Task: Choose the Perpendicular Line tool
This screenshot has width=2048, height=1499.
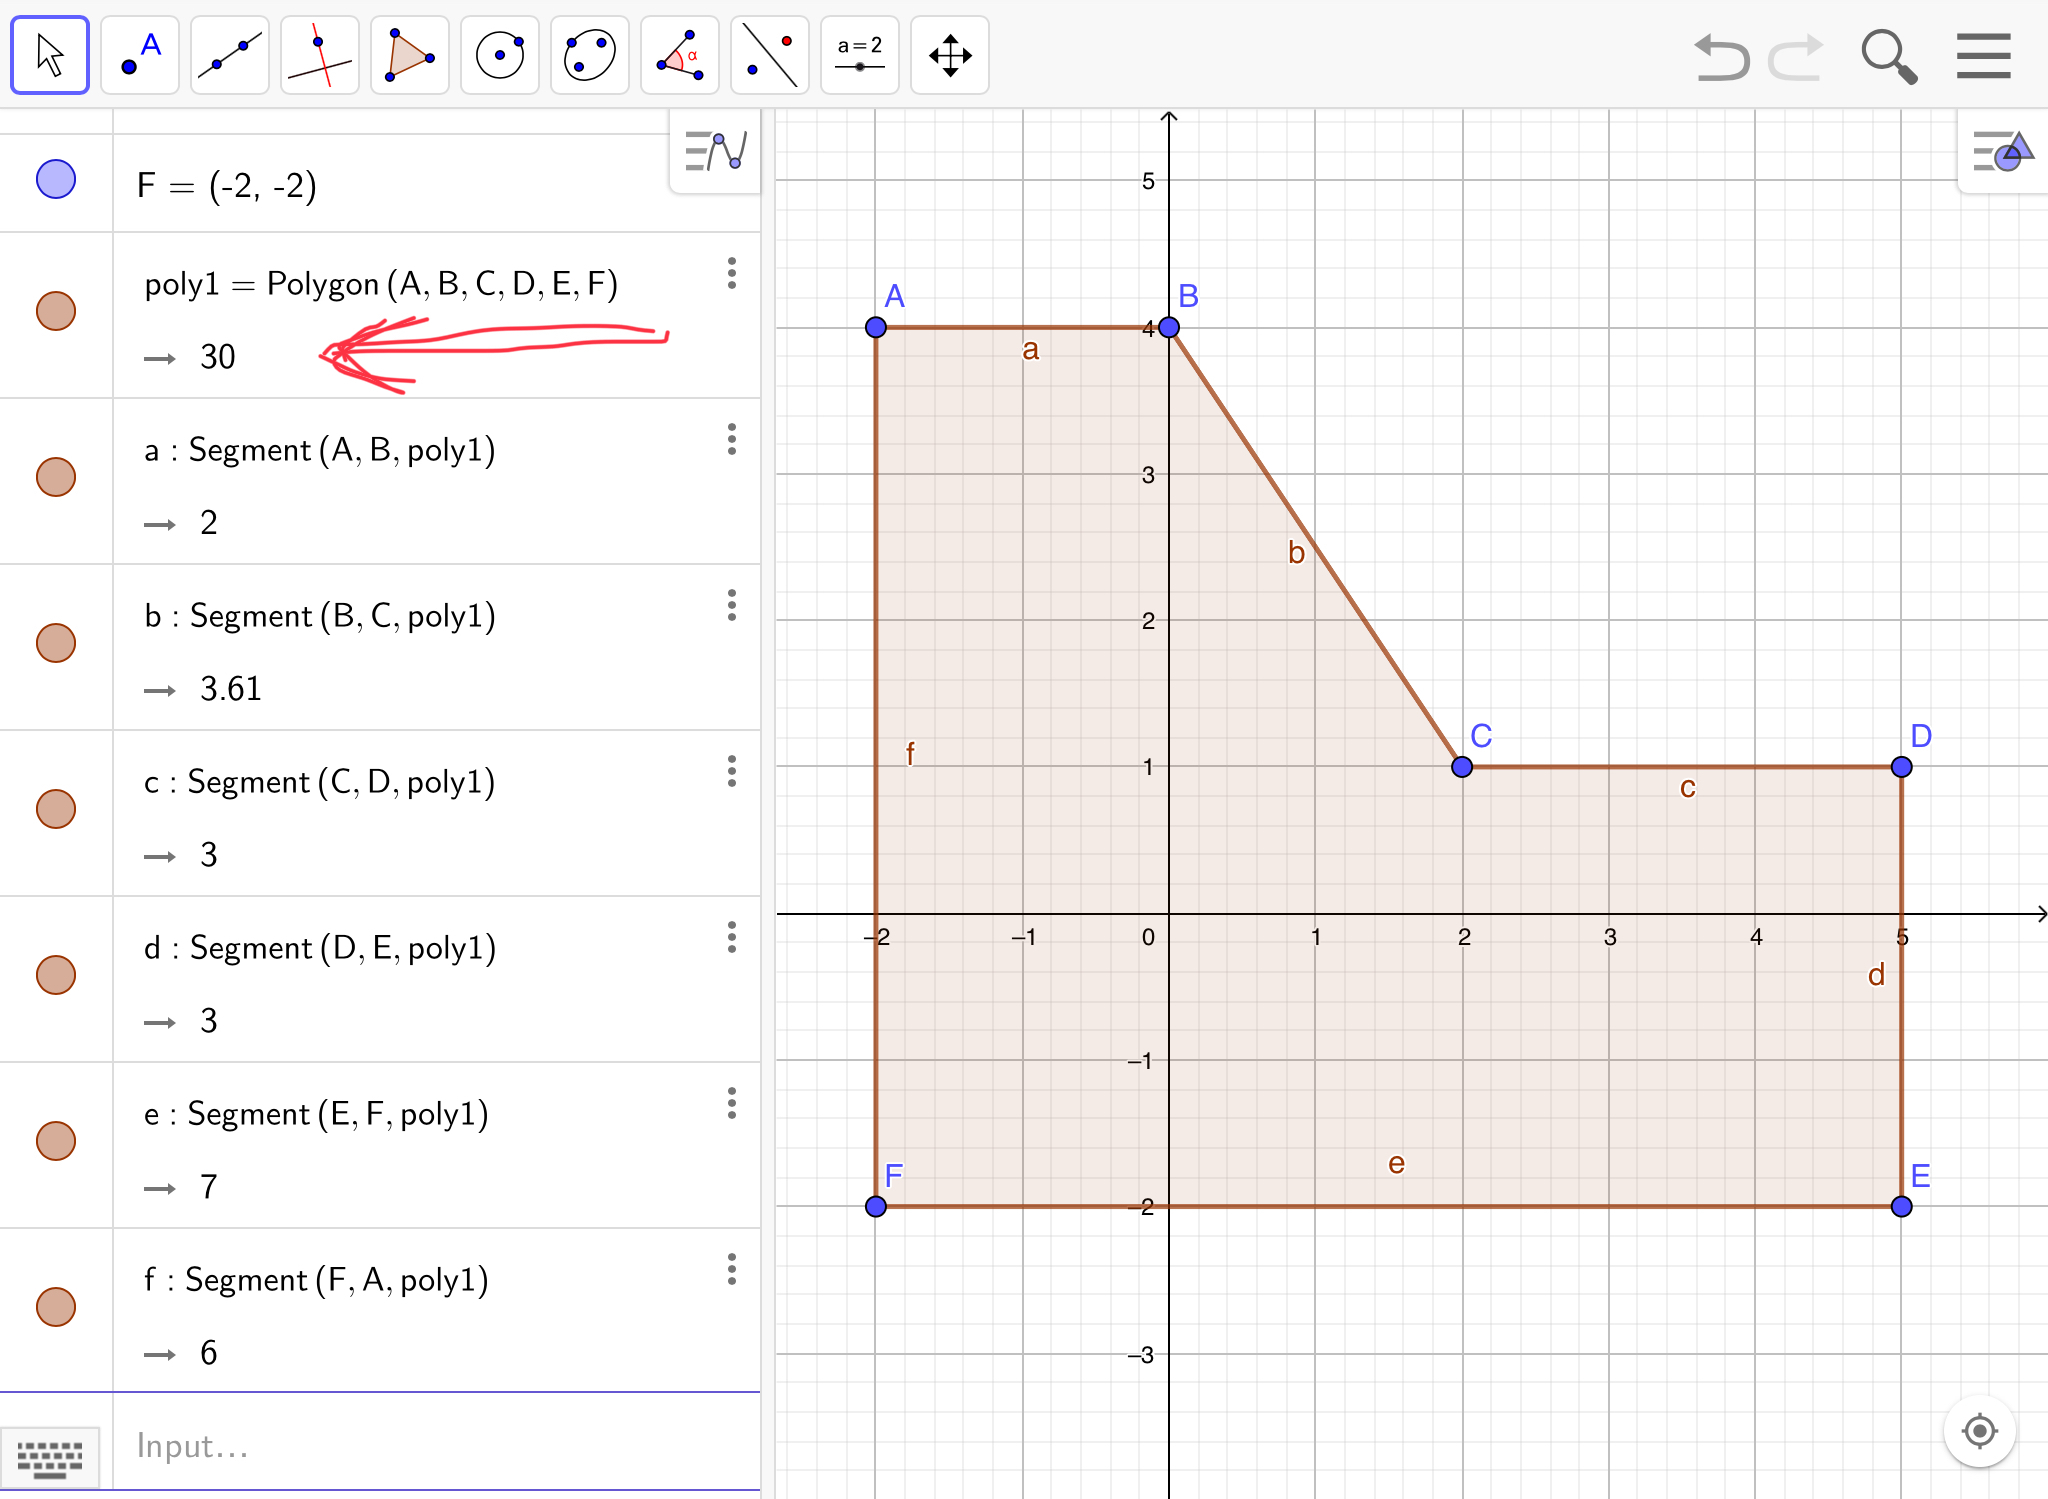Action: tap(320, 55)
